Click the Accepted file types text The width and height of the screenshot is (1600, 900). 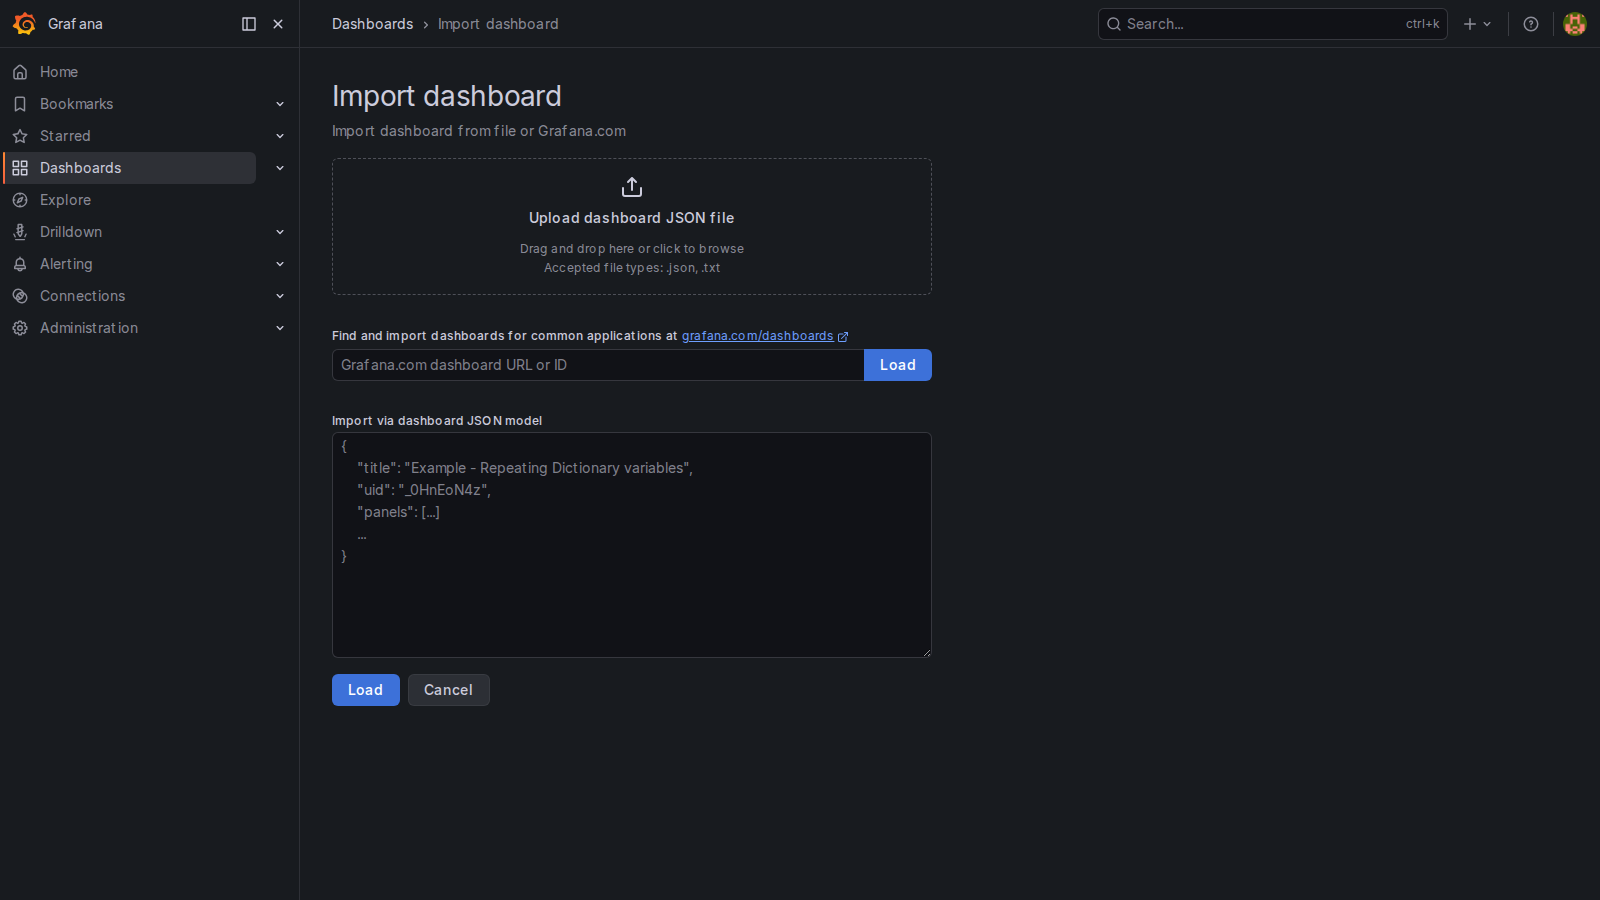pos(632,268)
